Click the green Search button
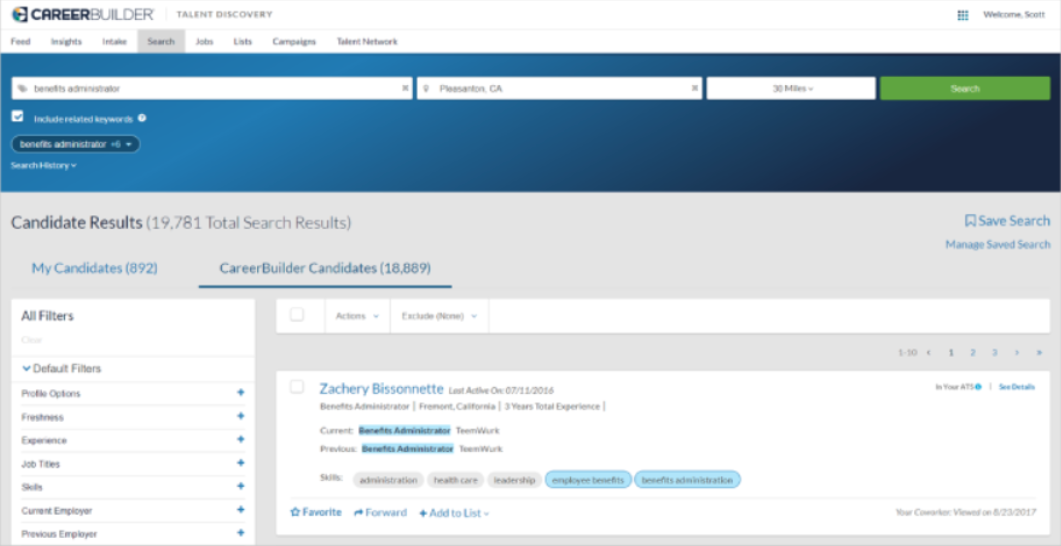 [x=965, y=88]
